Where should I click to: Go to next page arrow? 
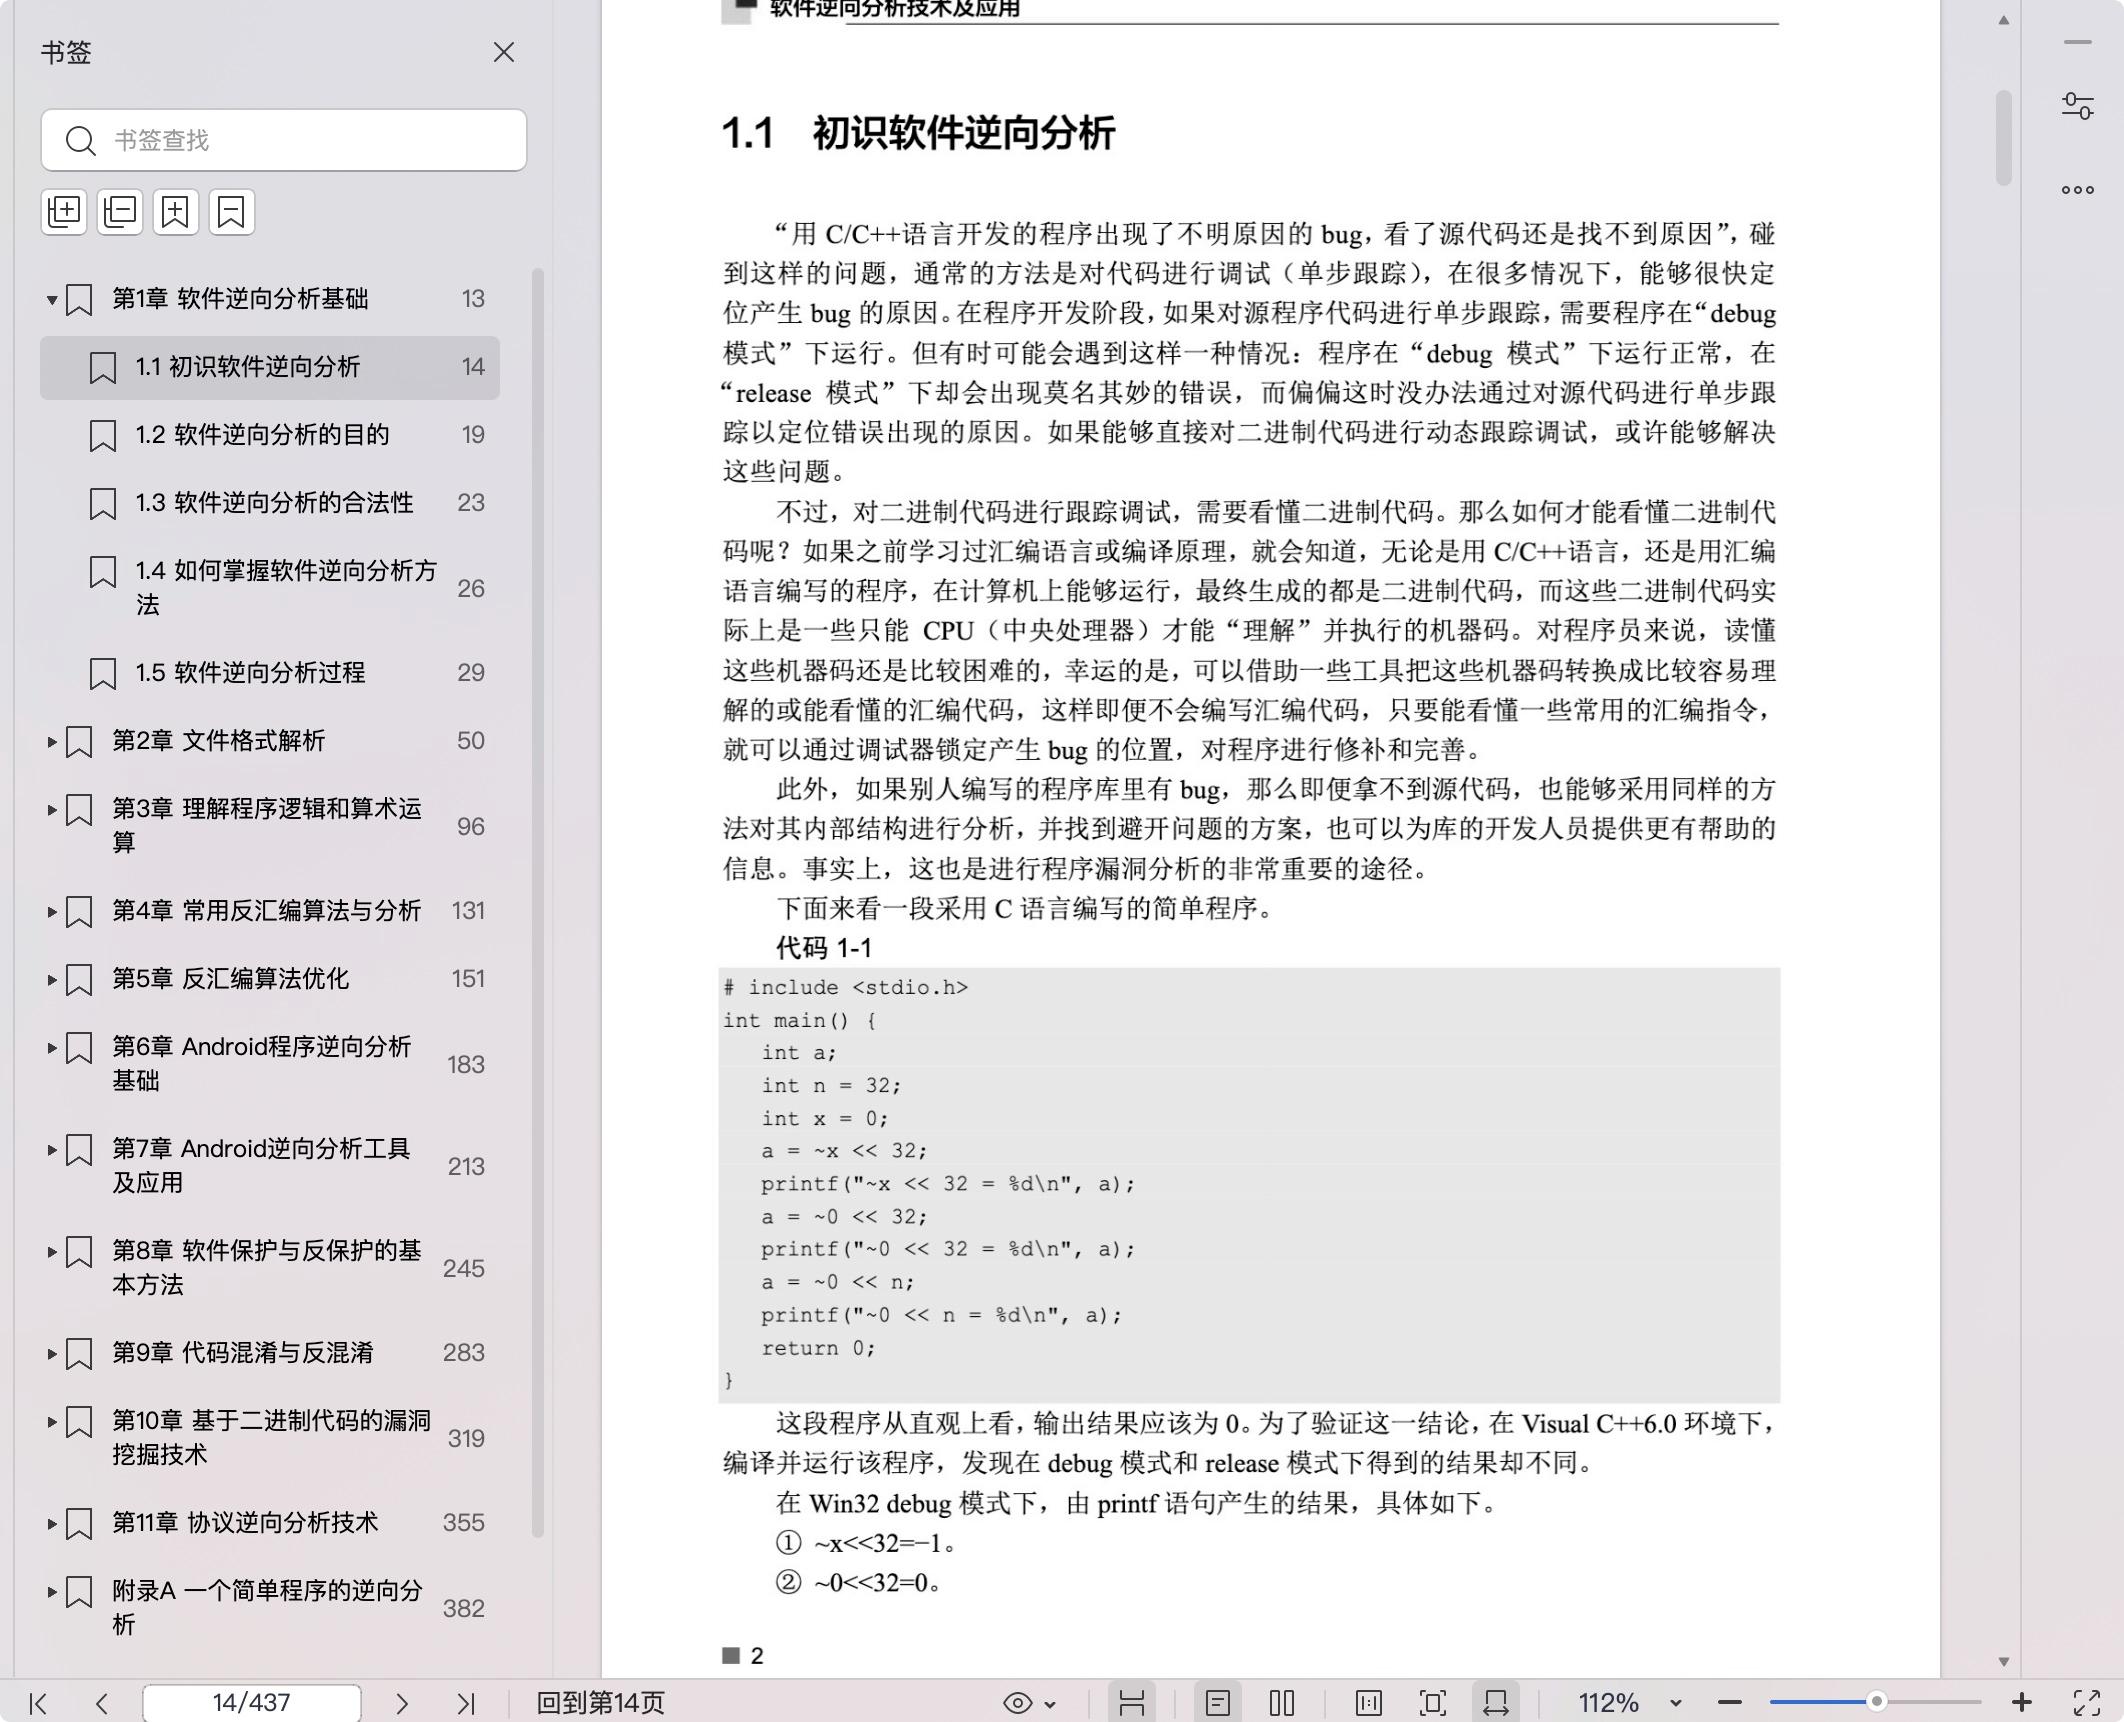(402, 1703)
